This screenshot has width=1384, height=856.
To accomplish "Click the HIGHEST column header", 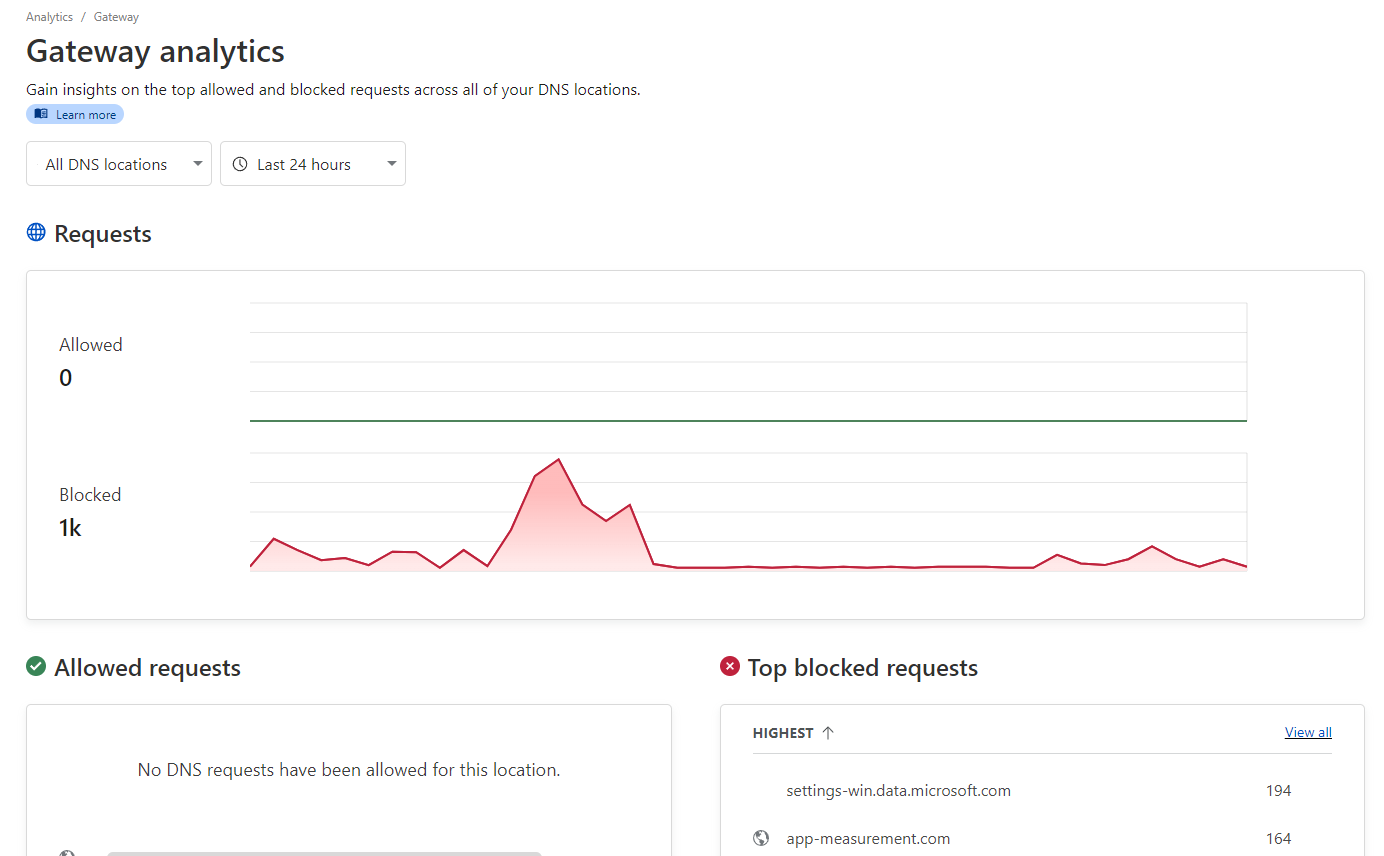I will [x=783, y=733].
